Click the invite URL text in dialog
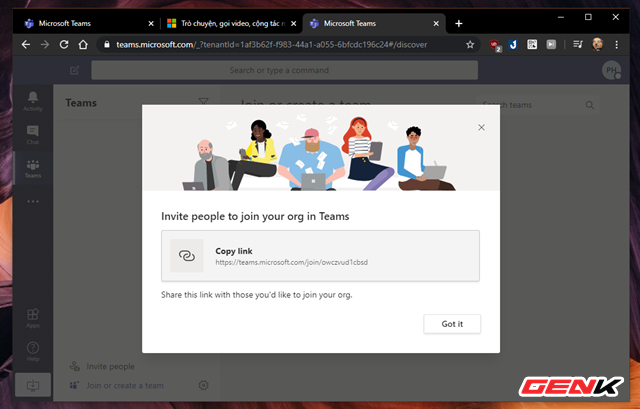Screen dimensions: 640x409 [x=291, y=262]
